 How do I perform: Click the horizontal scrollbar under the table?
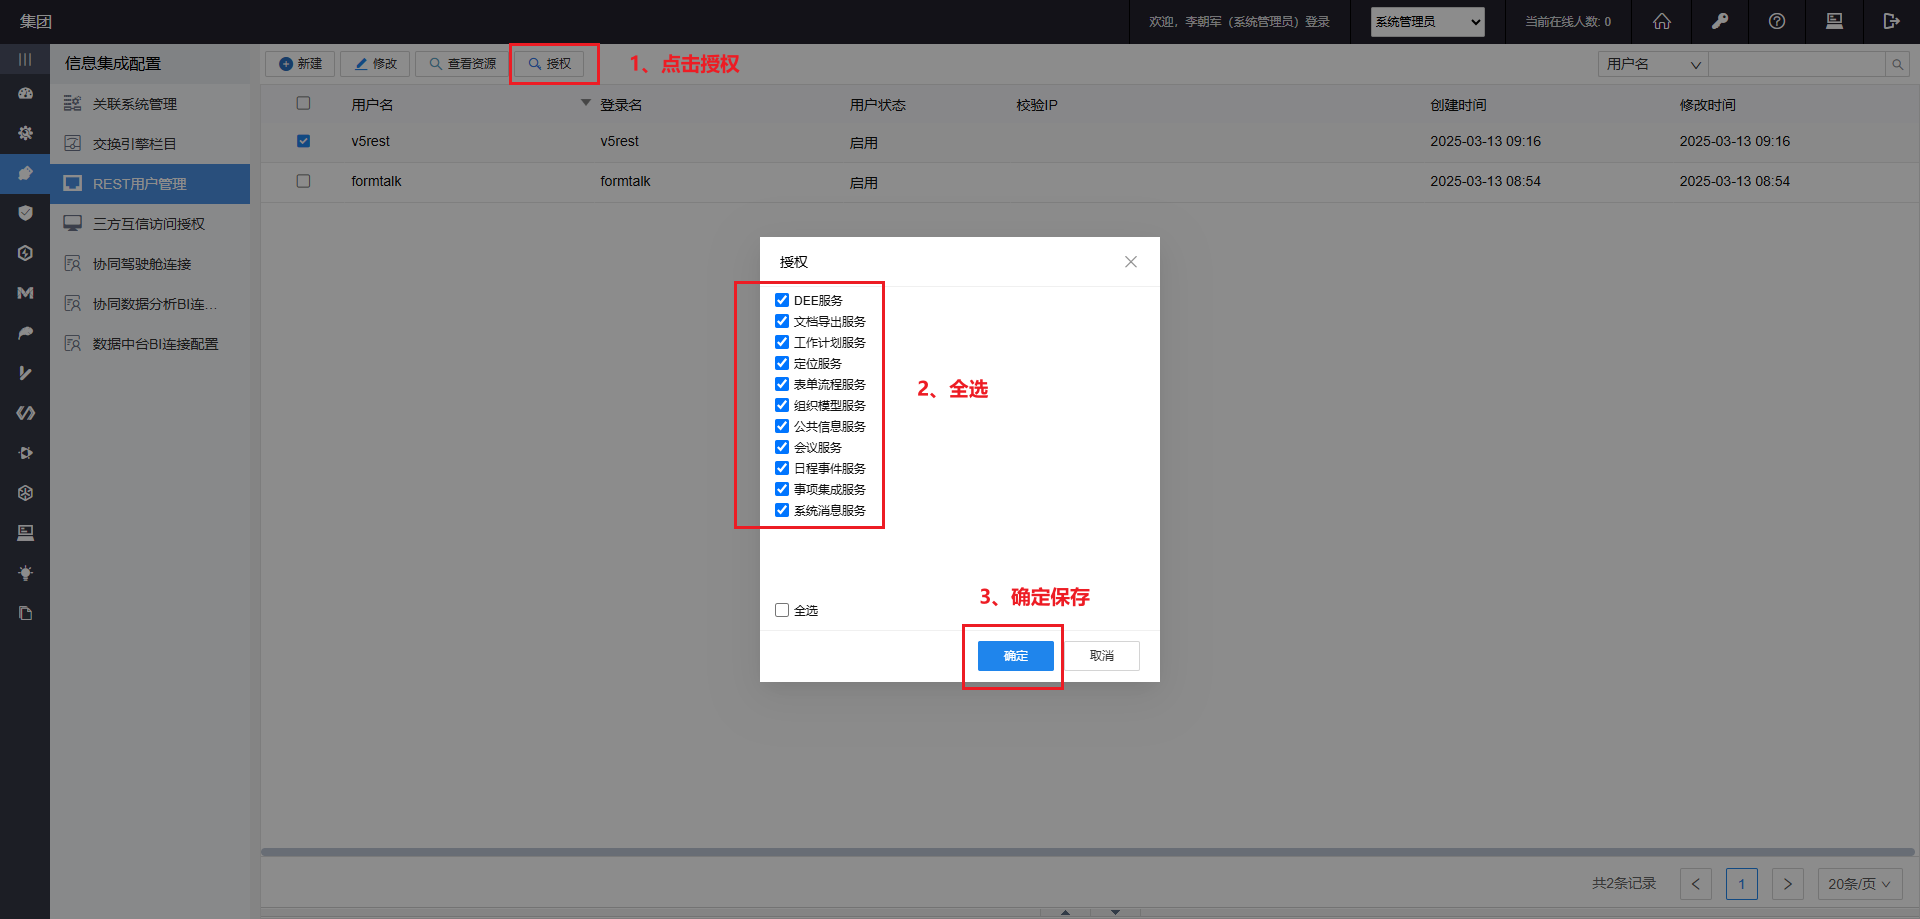[1088, 853]
